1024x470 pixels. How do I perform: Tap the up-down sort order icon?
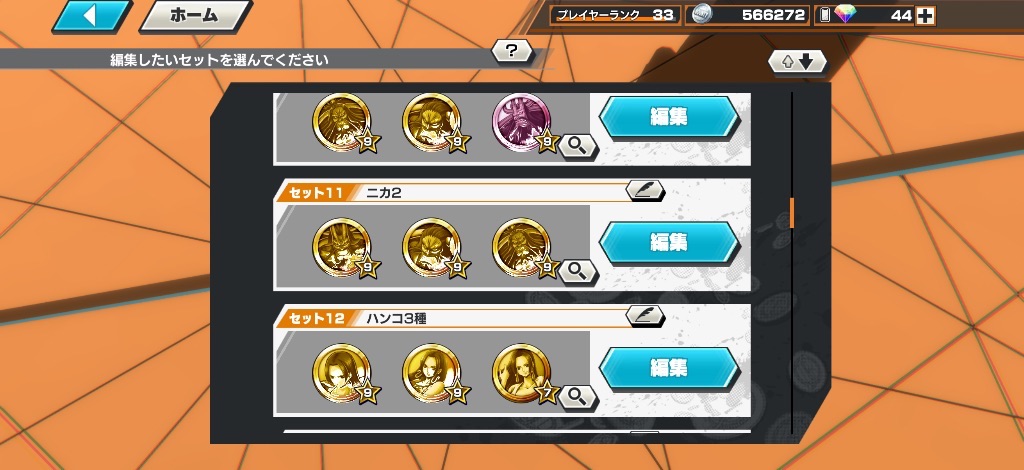(x=797, y=61)
